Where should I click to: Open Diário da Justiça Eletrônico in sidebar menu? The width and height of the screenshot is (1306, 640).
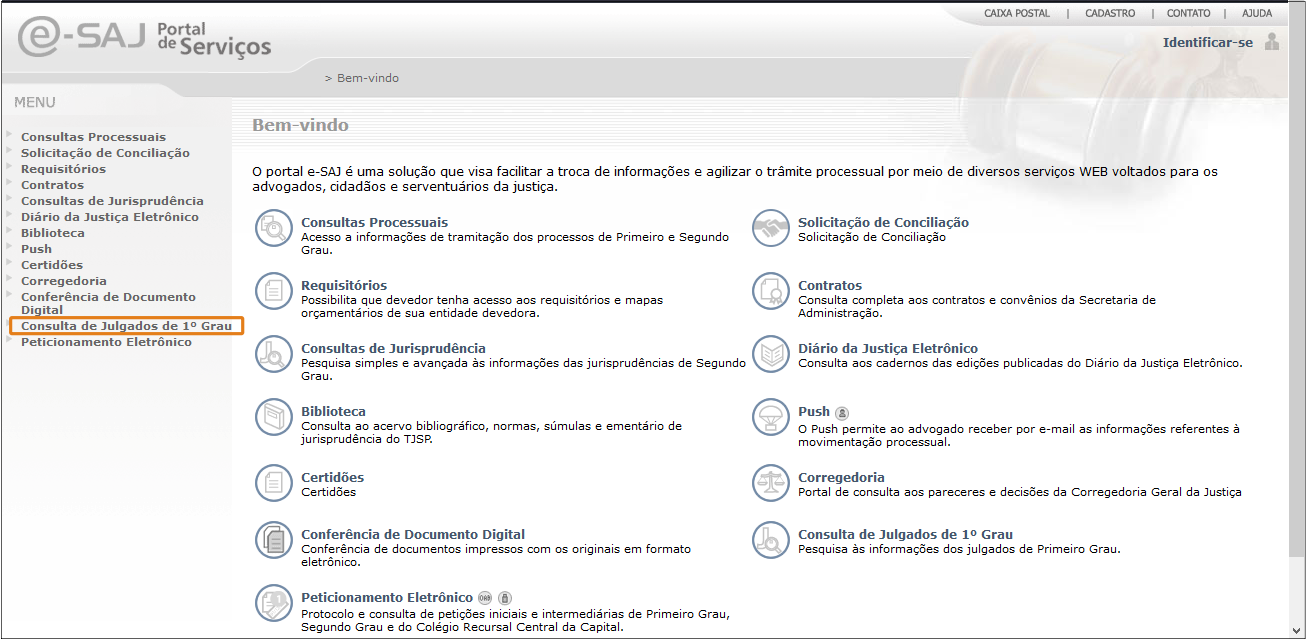pyautogui.click(x=110, y=217)
